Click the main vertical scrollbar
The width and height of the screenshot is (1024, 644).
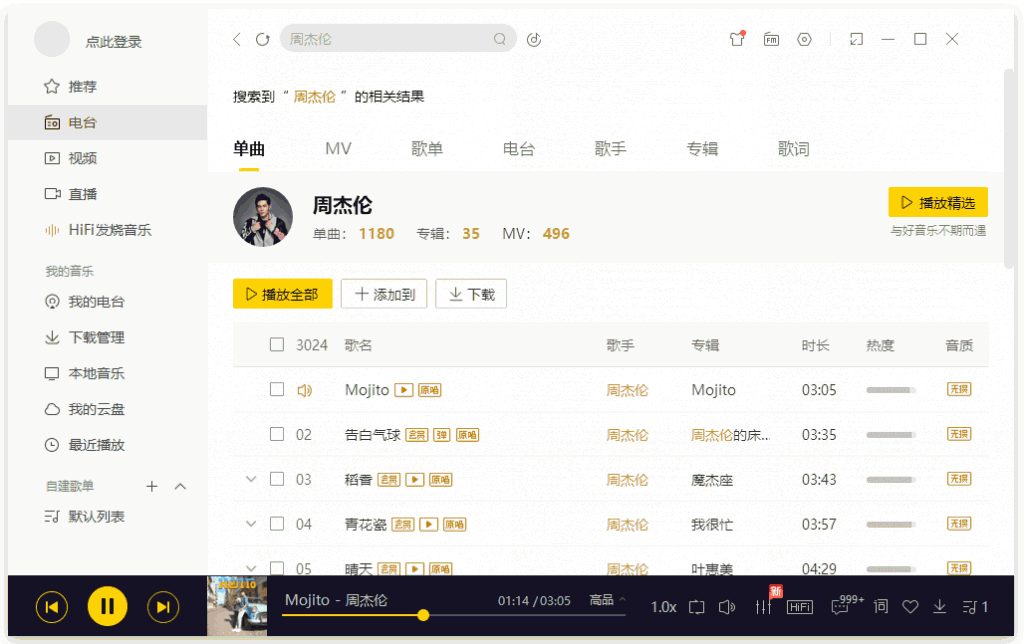(1009, 168)
